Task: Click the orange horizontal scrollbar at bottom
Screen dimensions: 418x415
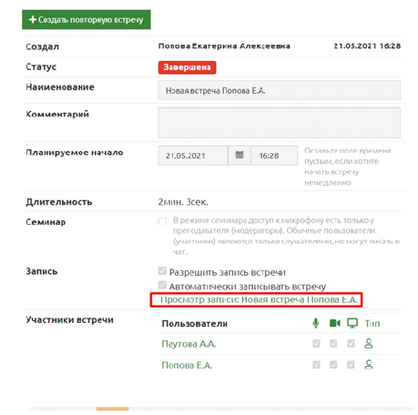Action: (113, 408)
